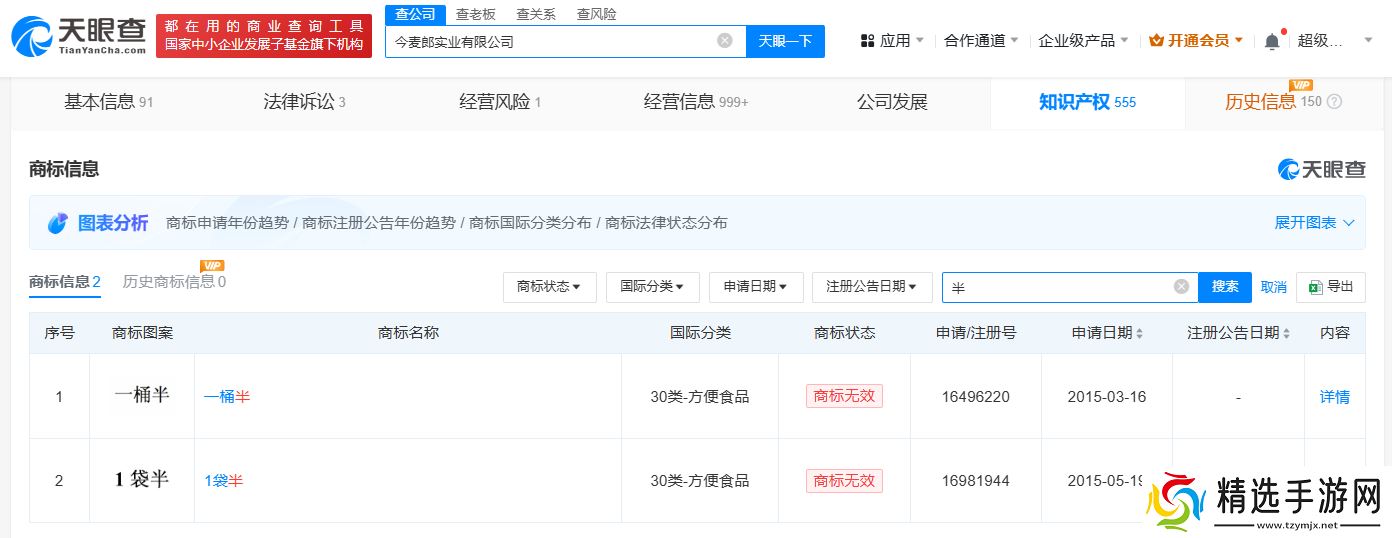Export trademark list with 导出 button
The image size is (1392, 538).
(x=1330, y=287)
